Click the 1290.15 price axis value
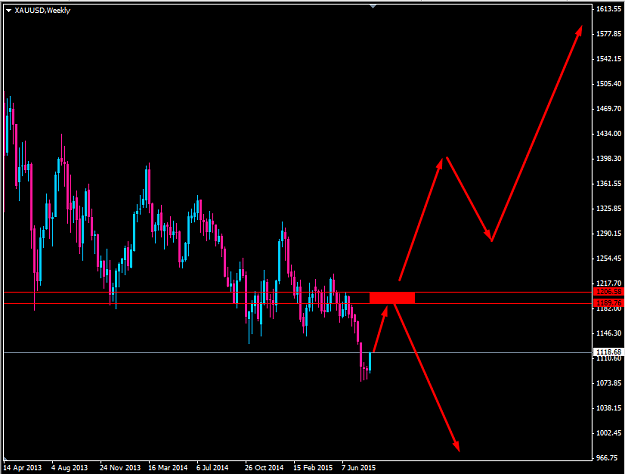The height and width of the screenshot is (474, 625). [x=609, y=233]
